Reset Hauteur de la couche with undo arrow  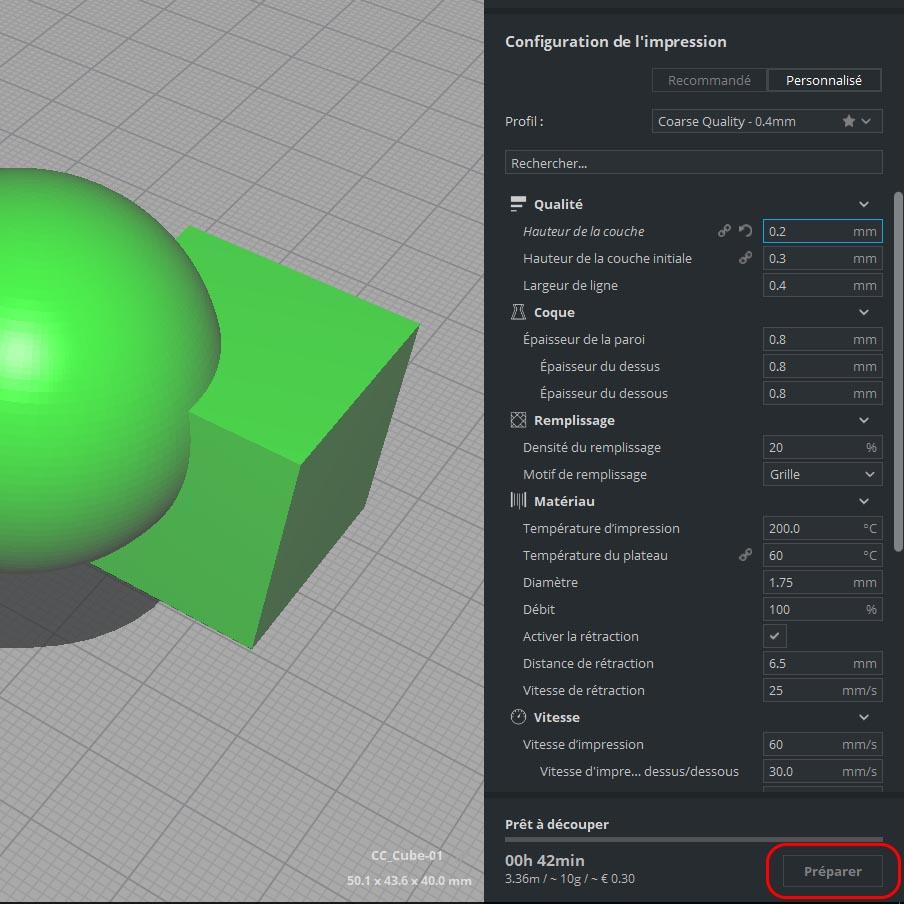pos(745,231)
